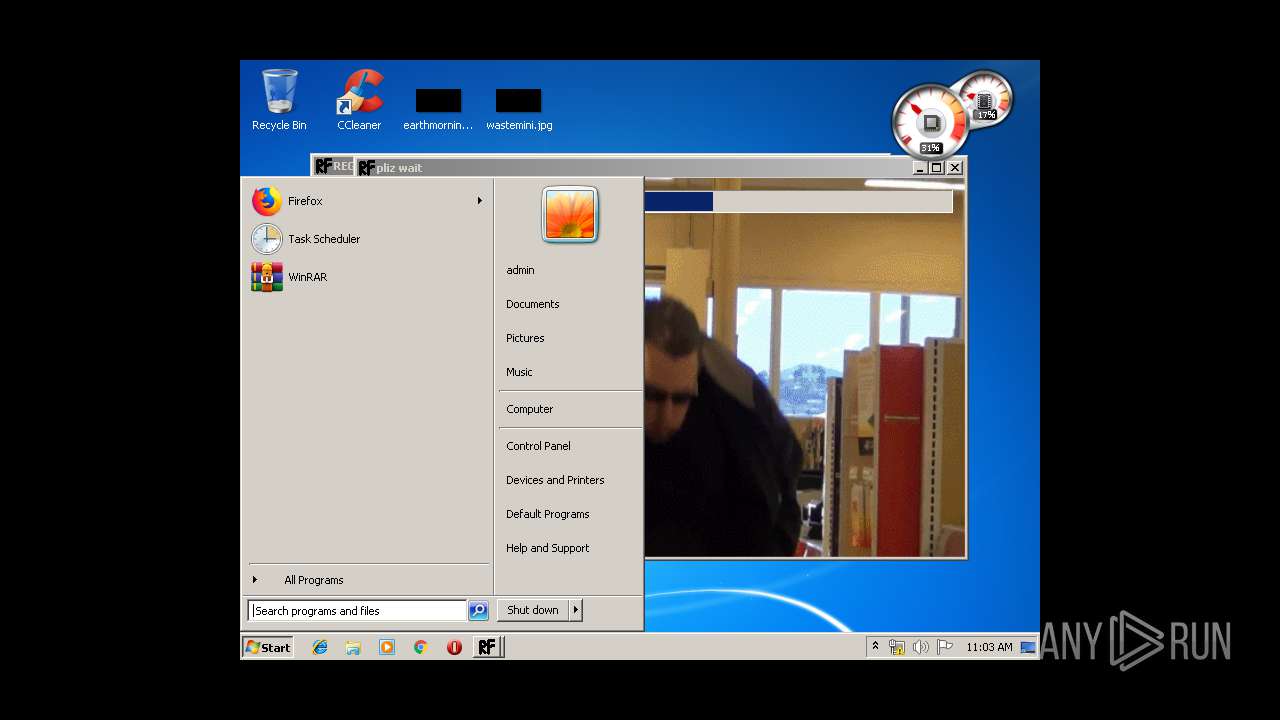The image size is (1280, 720).
Task: Open Windows Media Player from the taskbar
Action: pos(387,647)
